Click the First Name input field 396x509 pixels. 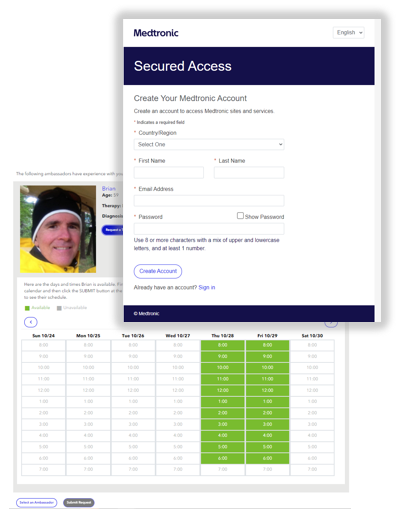coord(169,173)
